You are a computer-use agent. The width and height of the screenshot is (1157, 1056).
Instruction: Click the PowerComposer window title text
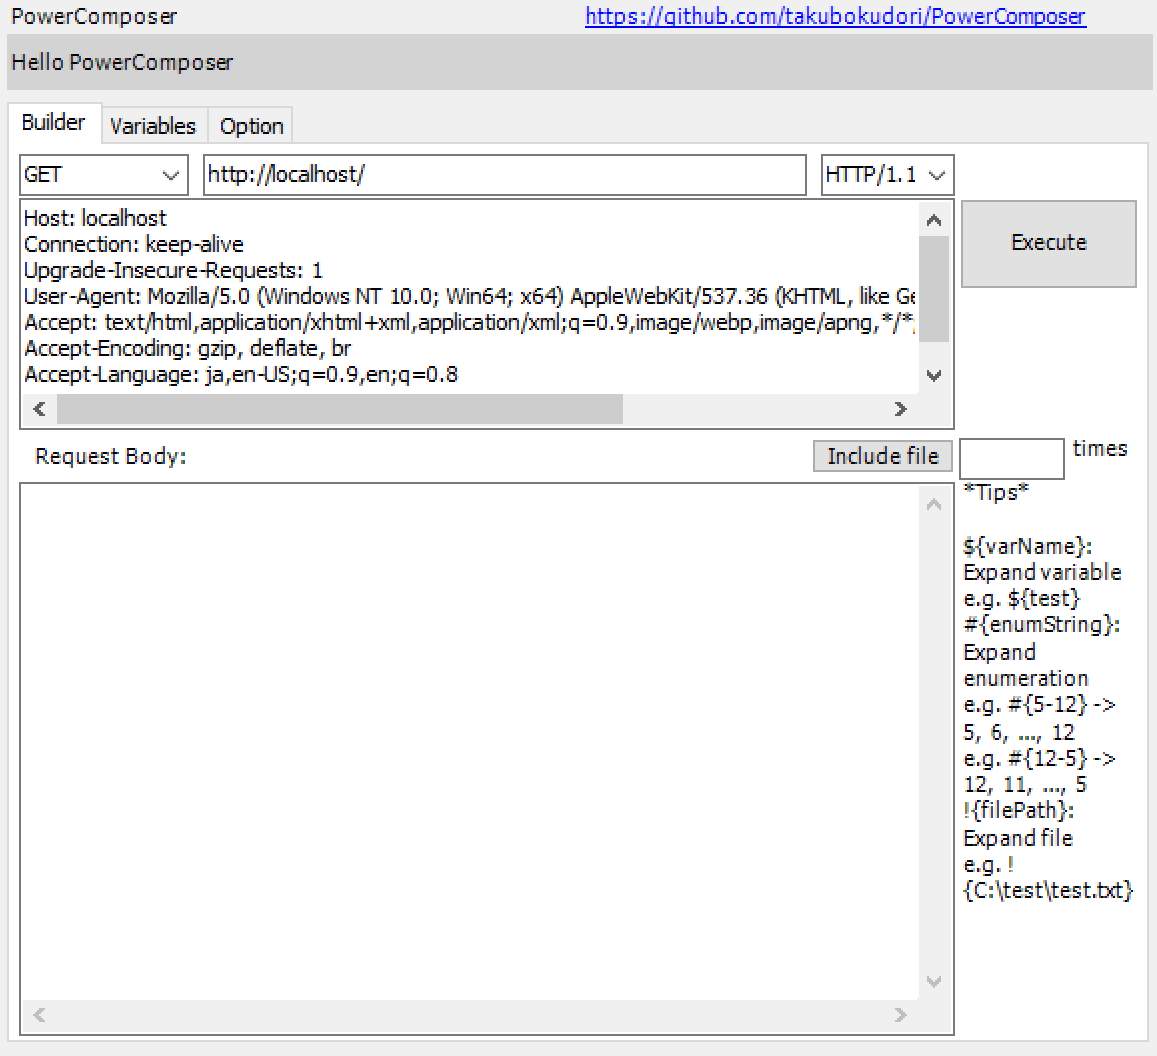pyautogui.click(x=94, y=16)
